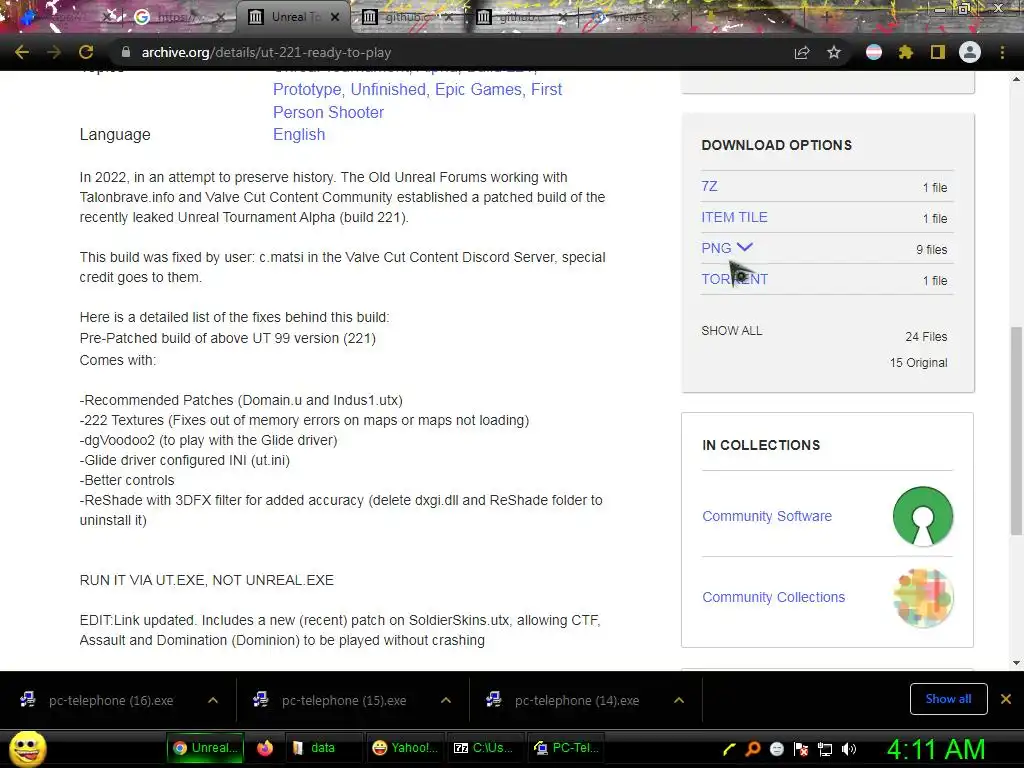Close the downloads bar
The width and height of the screenshot is (1024, 768).
coord(1006,699)
